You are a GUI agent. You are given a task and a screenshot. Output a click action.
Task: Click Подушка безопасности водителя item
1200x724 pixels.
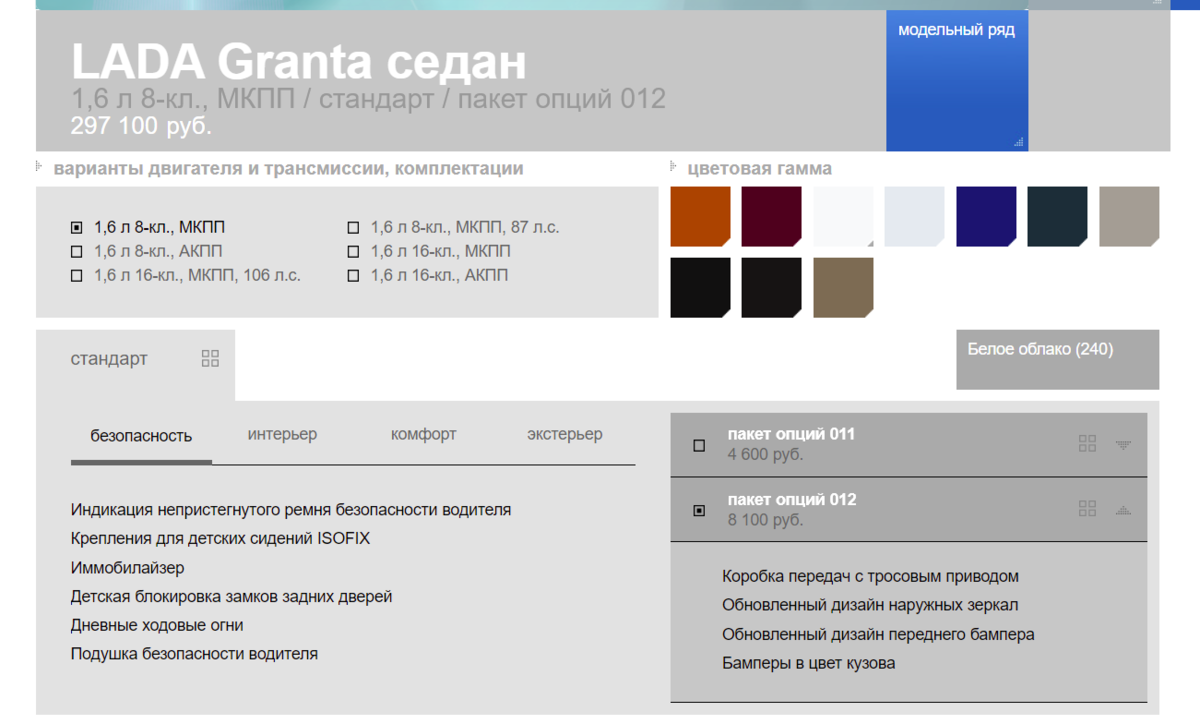194,653
